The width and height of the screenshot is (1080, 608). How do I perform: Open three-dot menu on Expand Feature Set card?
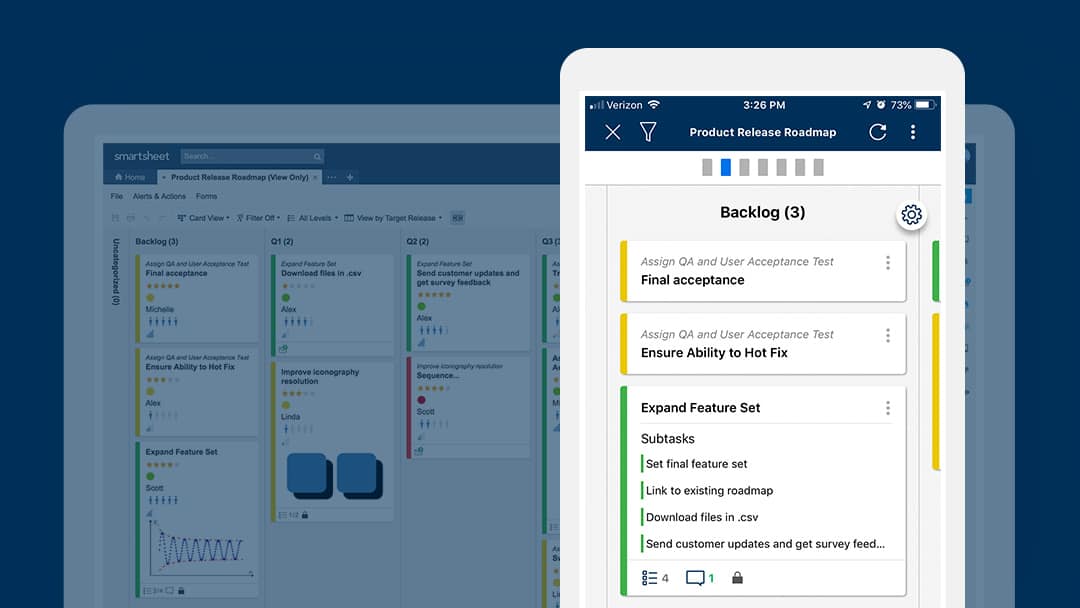(887, 408)
